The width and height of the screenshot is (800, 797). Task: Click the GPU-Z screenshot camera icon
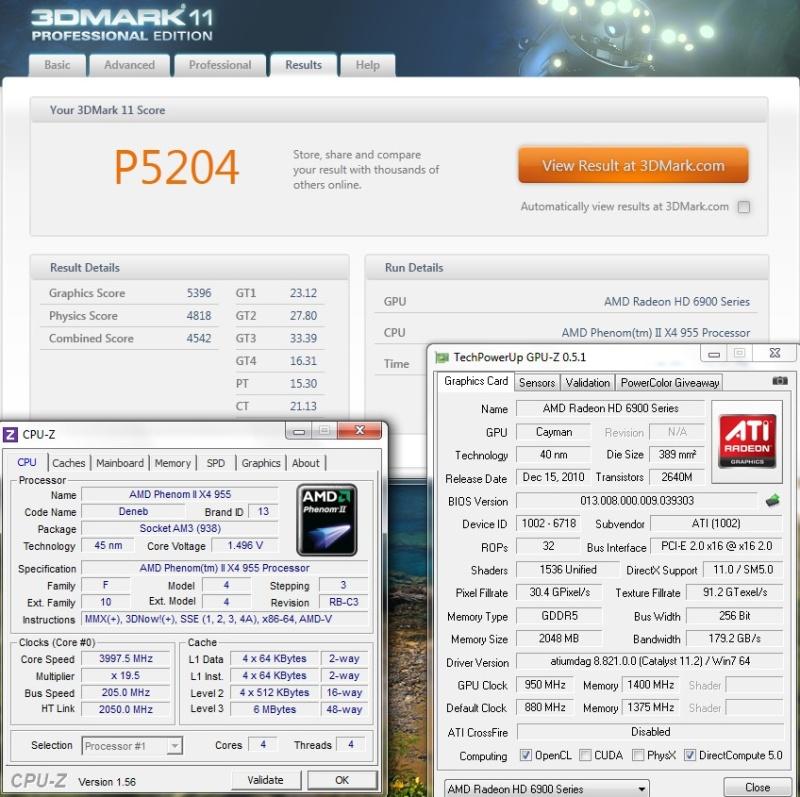tap(780, 381)
